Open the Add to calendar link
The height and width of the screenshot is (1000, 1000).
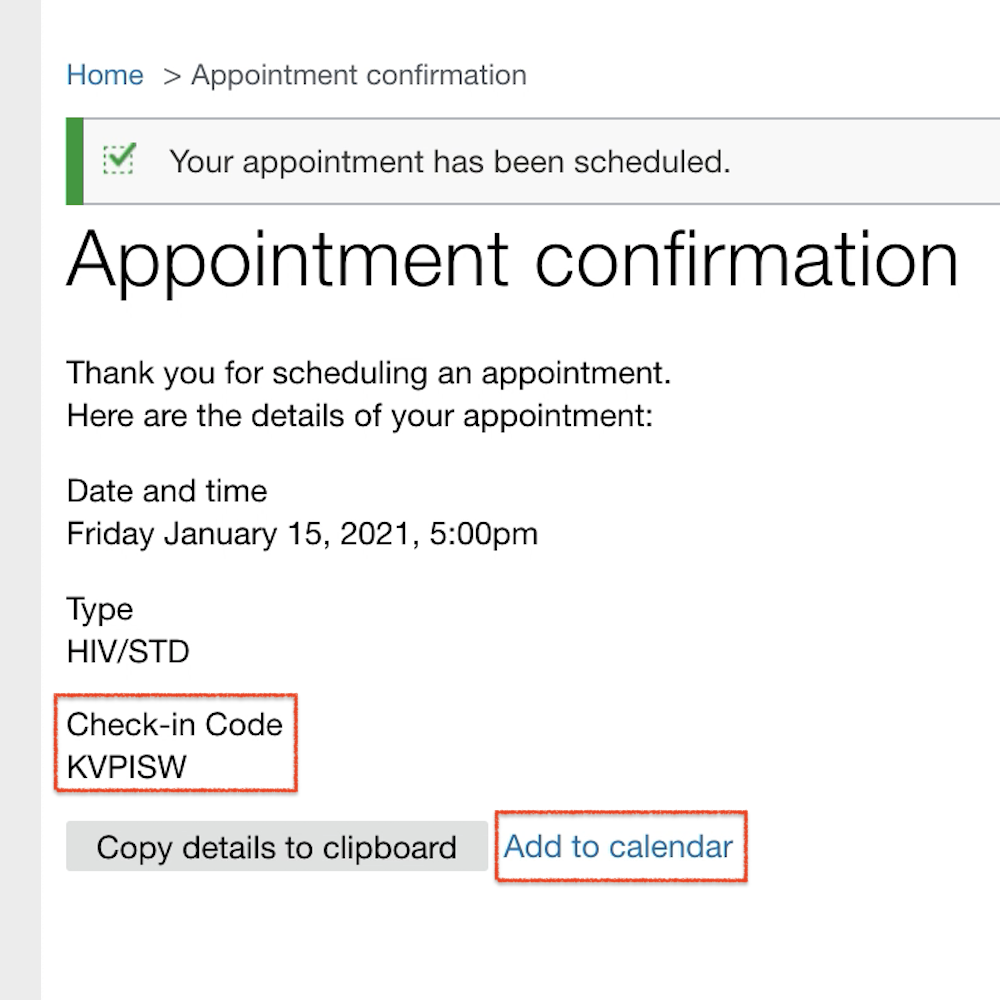pos(618,847)
